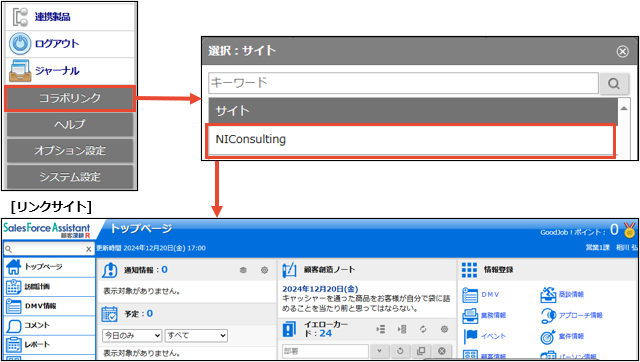640x362 pixels.
Task: Click the 通知情報 settings gear icon
Action: (x=264, y=270)
